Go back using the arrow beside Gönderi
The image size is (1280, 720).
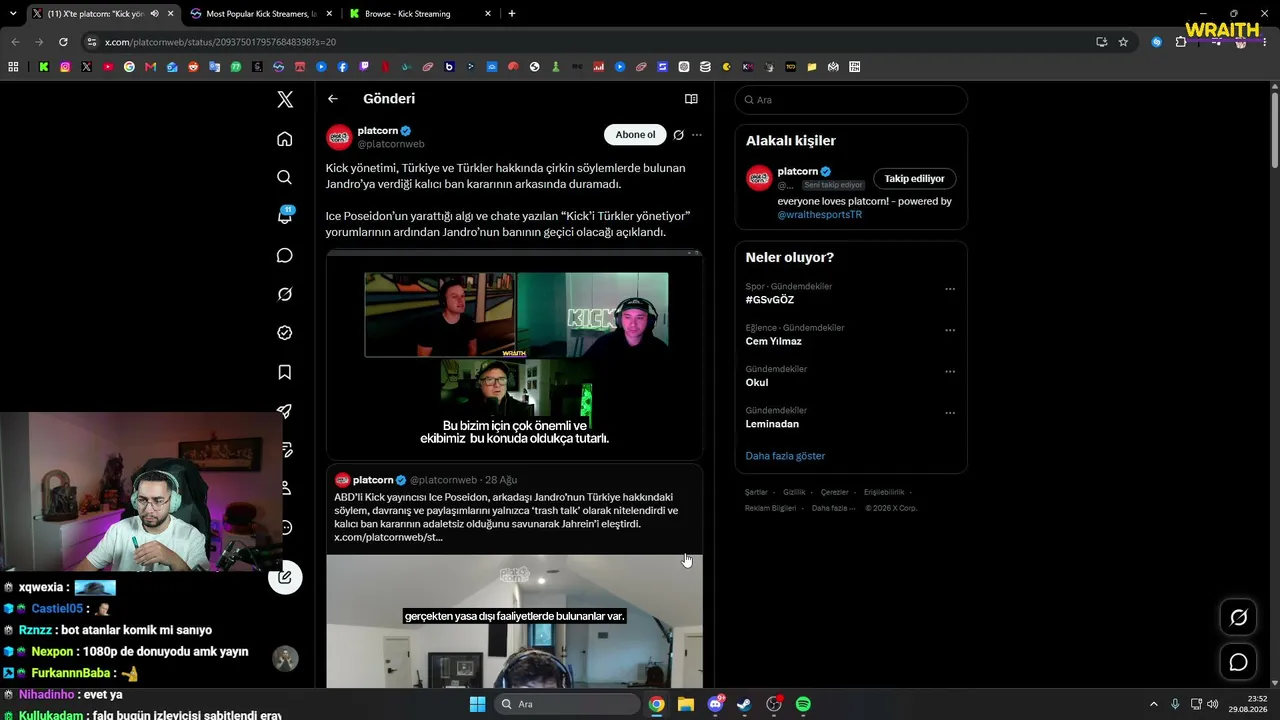(x=333, y=99)
